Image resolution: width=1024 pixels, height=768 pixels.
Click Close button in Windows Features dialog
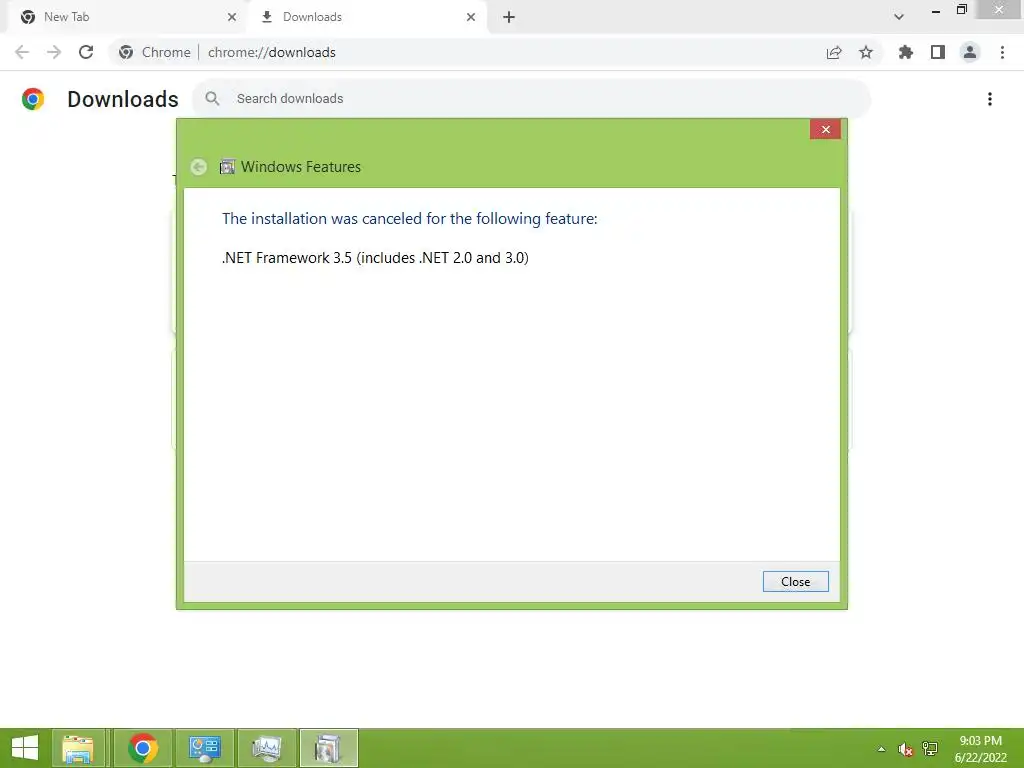[795, 581]
